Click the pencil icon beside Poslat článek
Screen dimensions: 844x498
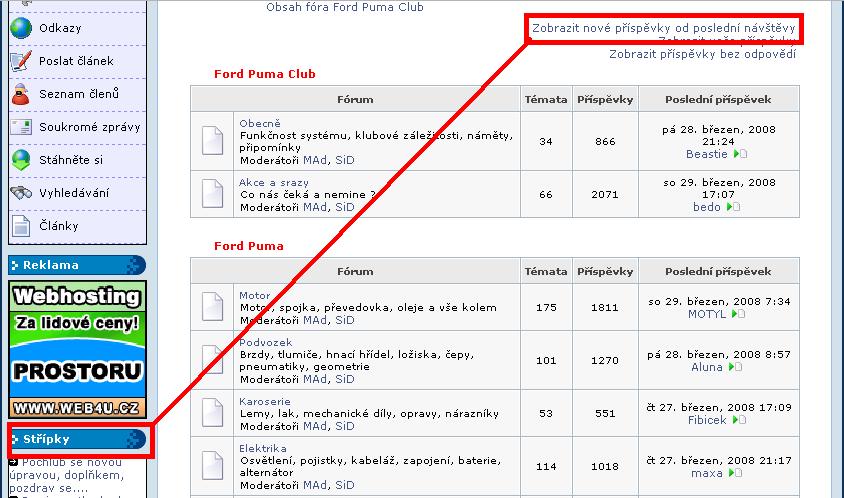click(21, 61)
